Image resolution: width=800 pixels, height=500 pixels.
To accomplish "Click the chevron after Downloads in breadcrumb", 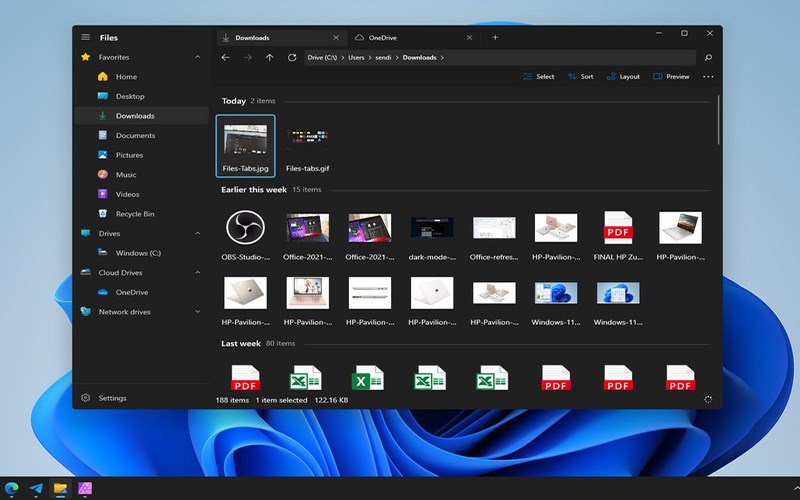I will pyautogui.click(x=442, y=58).
